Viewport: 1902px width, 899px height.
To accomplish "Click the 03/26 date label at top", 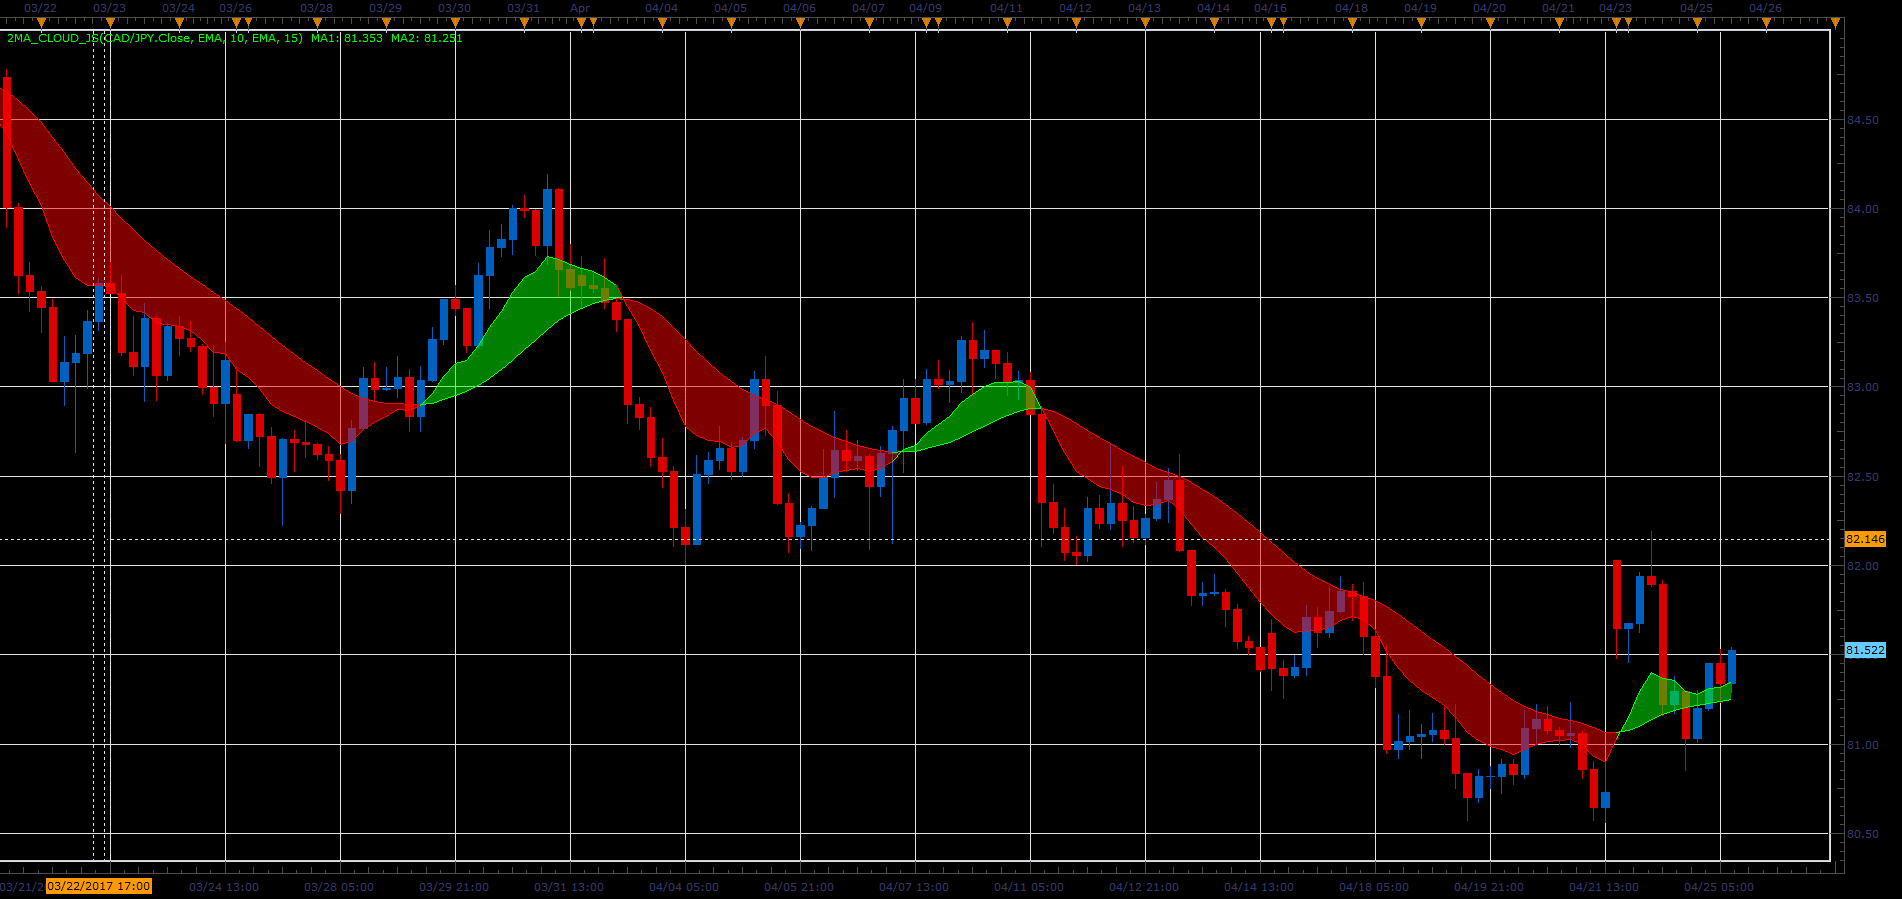I will (x=235, y=8).
